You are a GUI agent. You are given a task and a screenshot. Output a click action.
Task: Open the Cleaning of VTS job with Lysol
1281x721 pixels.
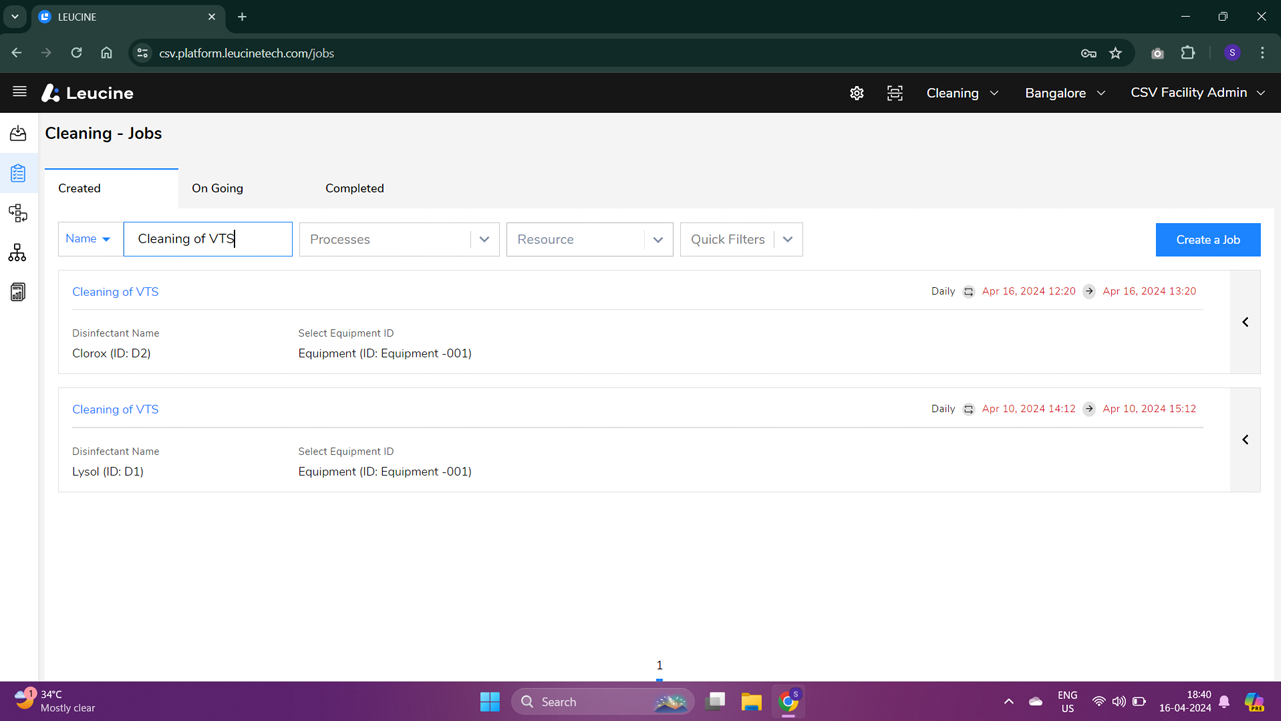pyautogui.click(x=115, y=409)
